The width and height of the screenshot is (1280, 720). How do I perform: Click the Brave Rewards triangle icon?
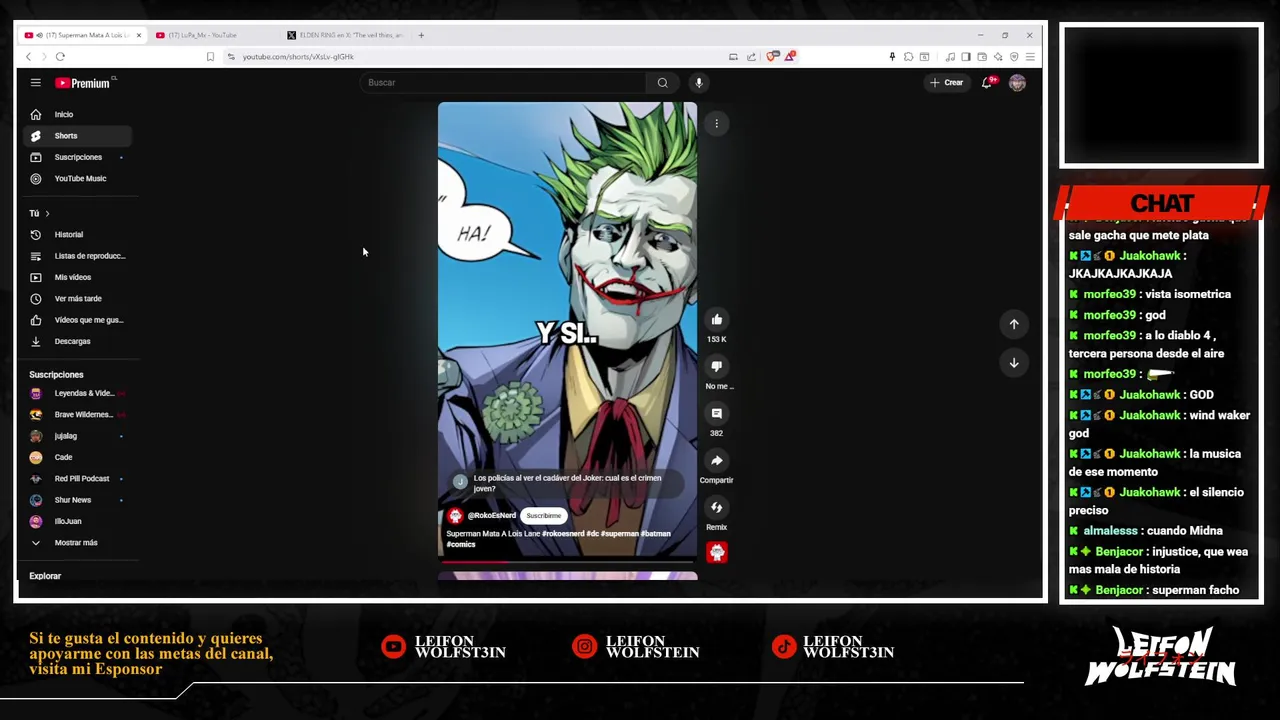(x=789, y=57)
